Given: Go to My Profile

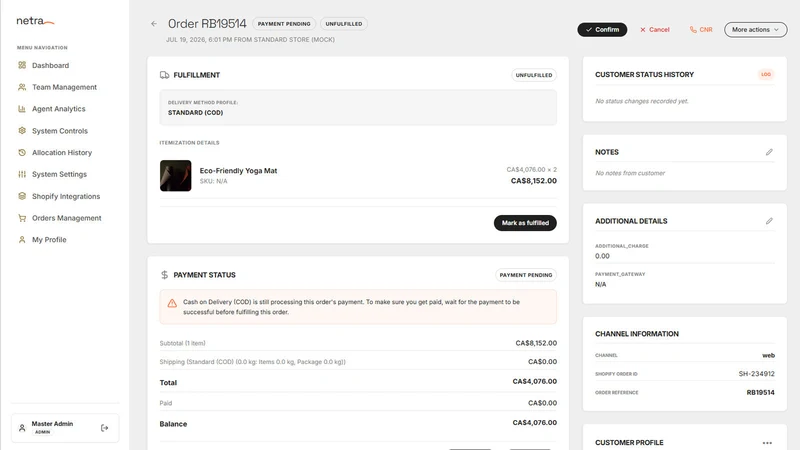Looking at the screenshot, I should pos(49,239).
